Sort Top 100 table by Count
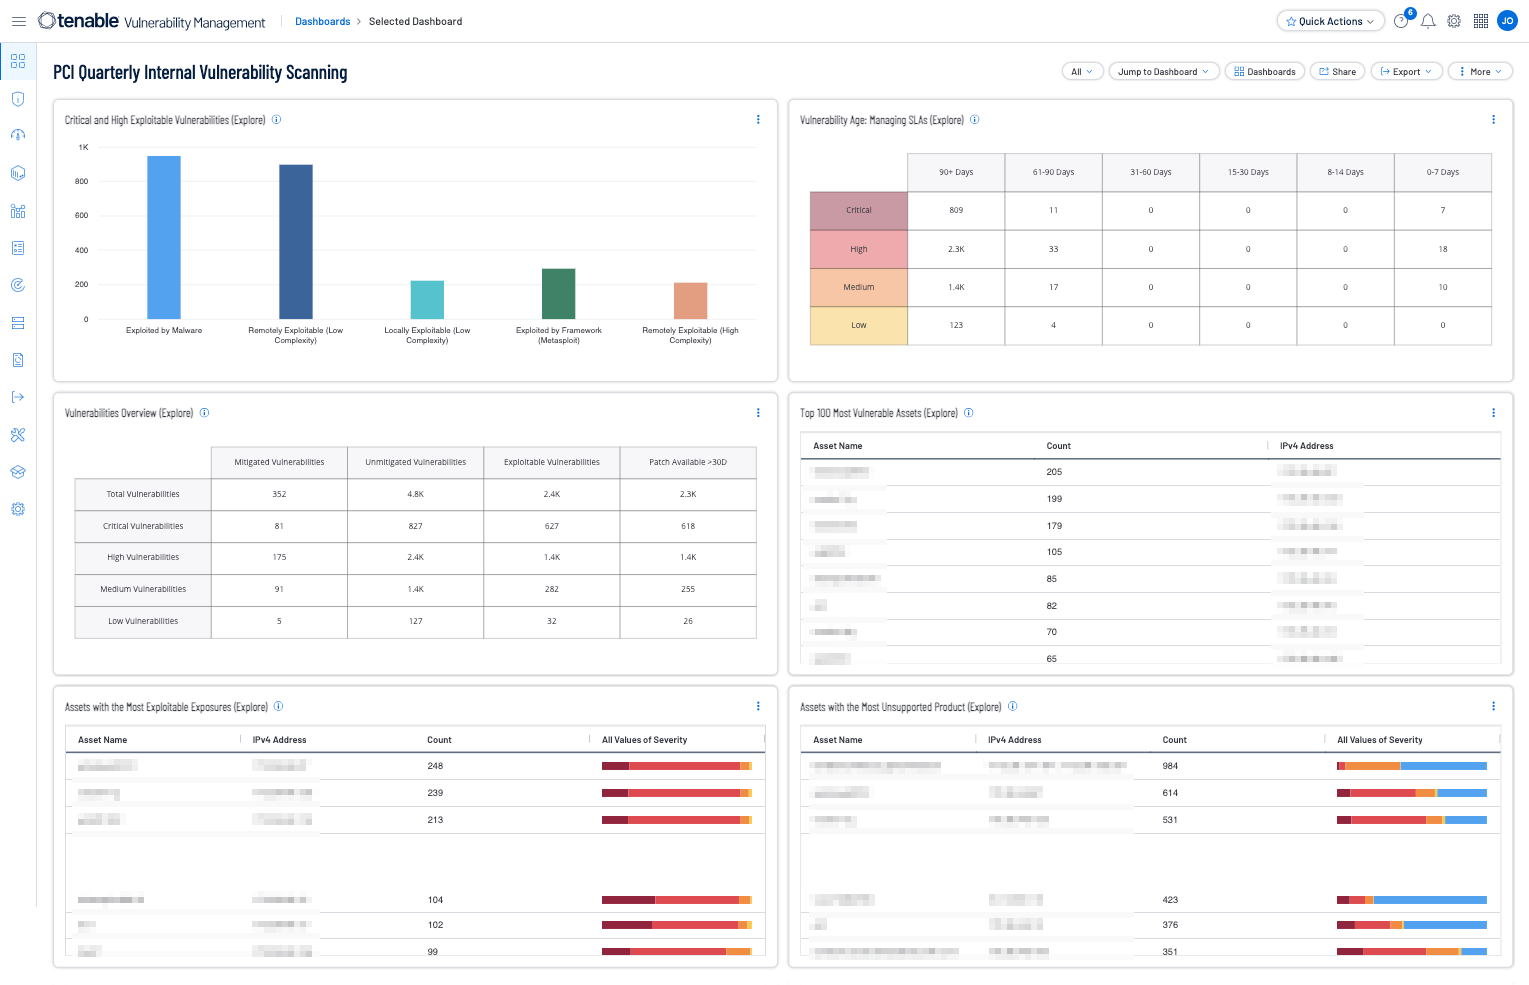The height and width of the screenshot is (985, 1529). point(1058,446)
